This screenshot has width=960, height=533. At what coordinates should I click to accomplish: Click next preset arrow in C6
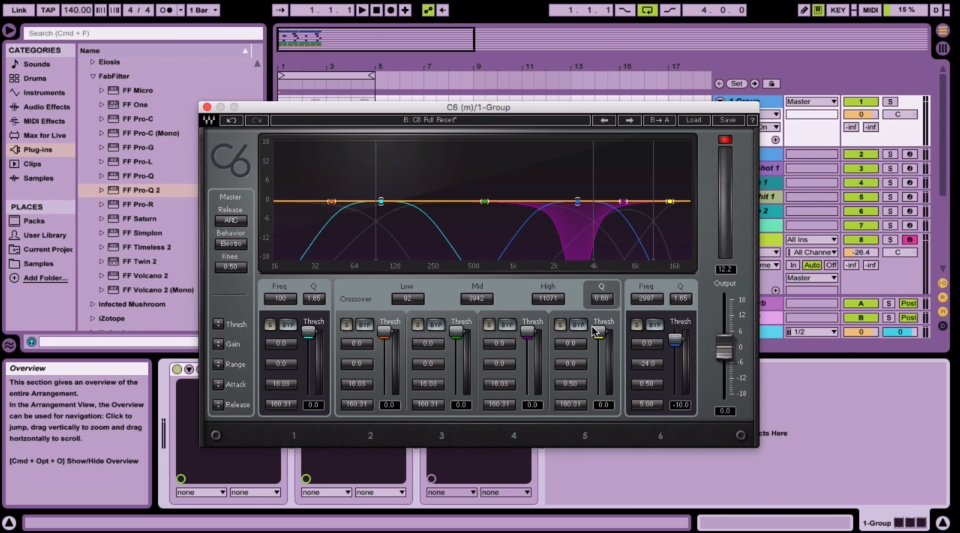[x=629, y=120]
